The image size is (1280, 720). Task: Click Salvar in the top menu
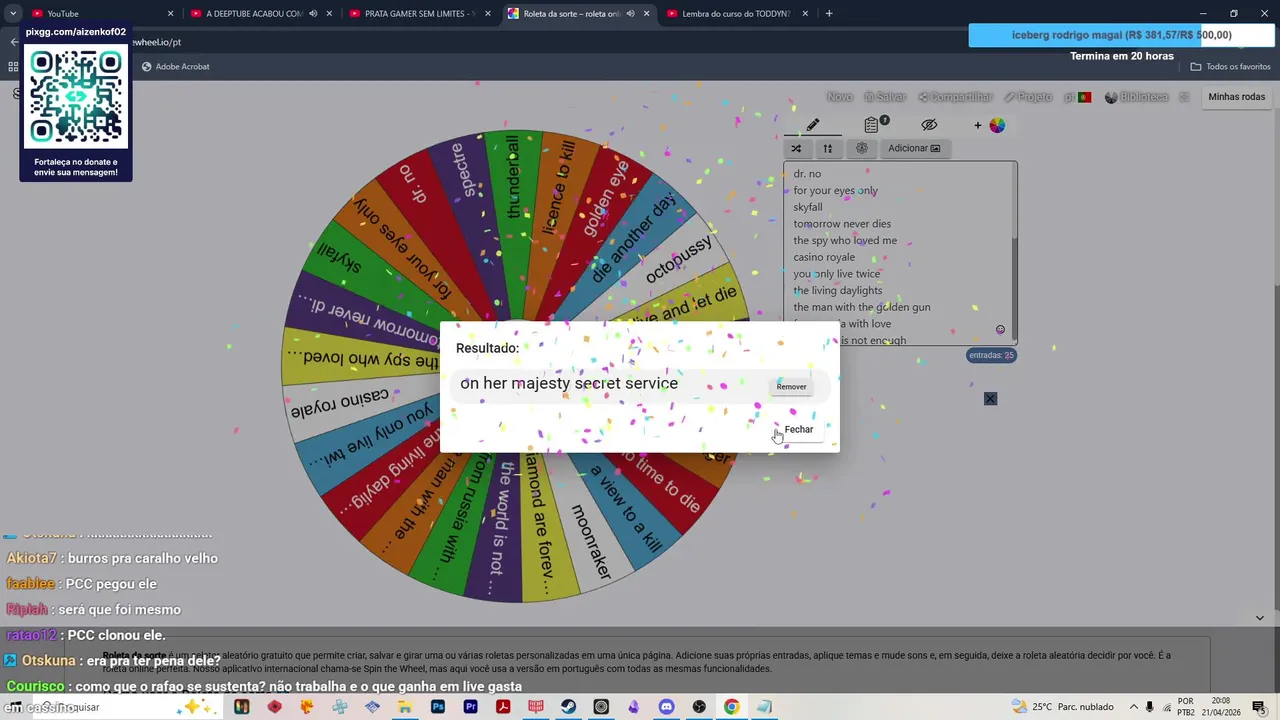885,97
